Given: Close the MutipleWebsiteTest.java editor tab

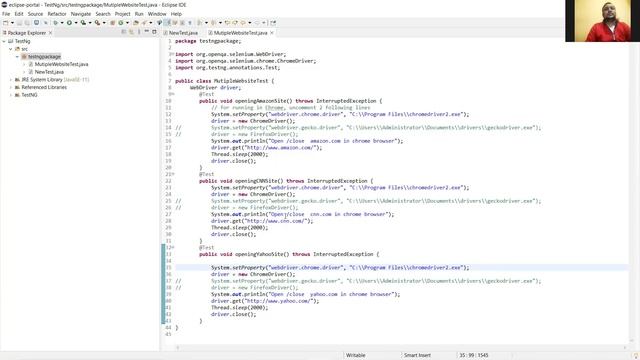Looking at the screenshot, I should tap(272, 33).
